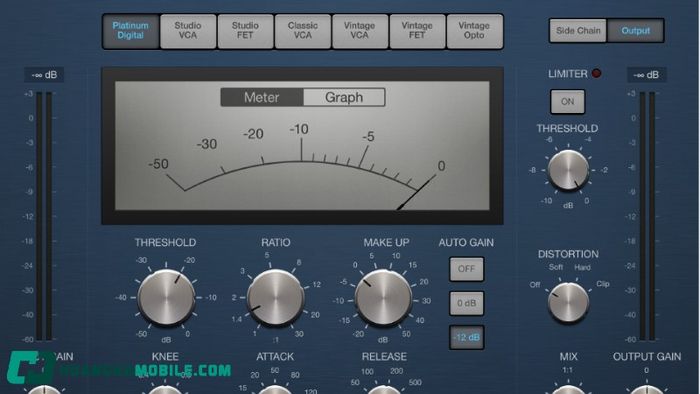Toggle the Limiter ON button
The image size is (700, 394).
click(567, 102)
